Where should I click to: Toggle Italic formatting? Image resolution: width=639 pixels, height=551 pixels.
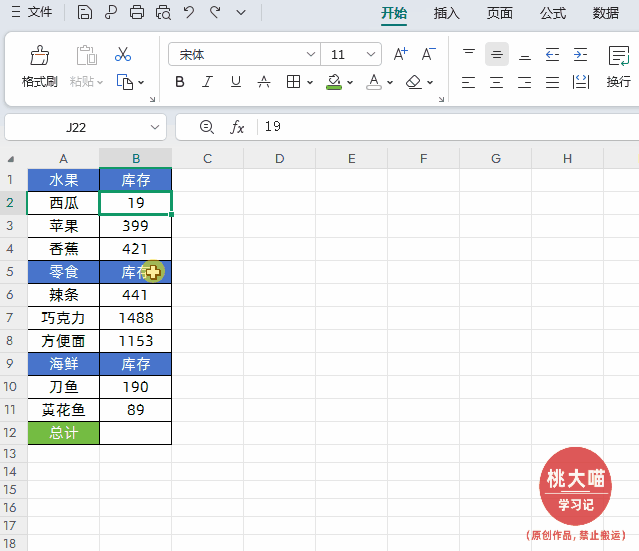(207, 82)
